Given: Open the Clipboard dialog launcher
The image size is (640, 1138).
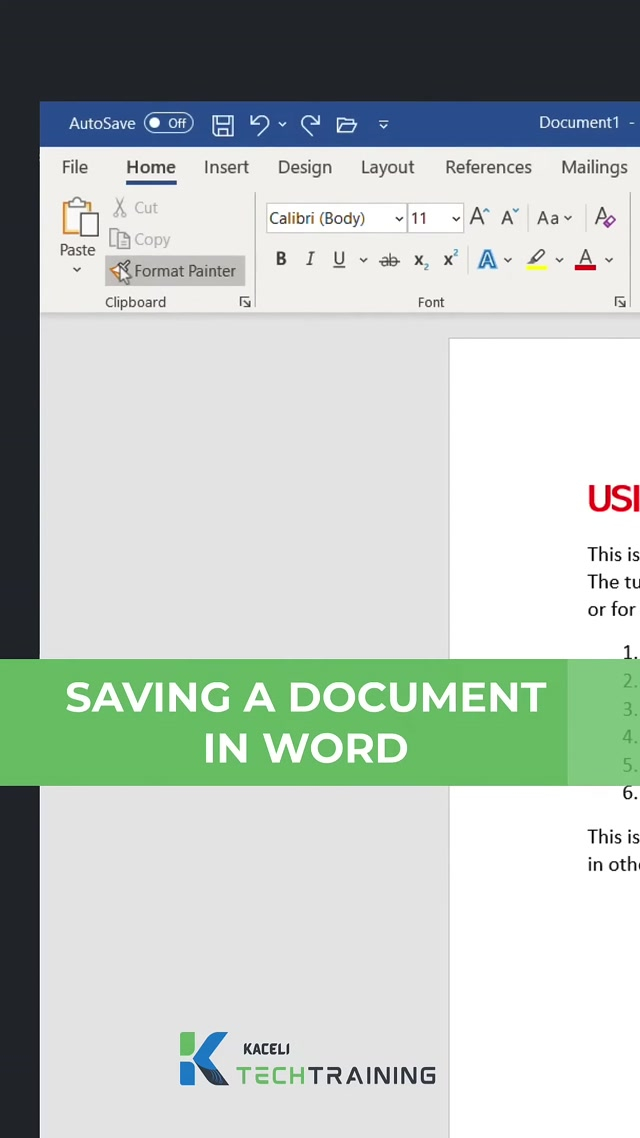Looking at the screenshot, I should pyautogui.click(x=245, y=302).
